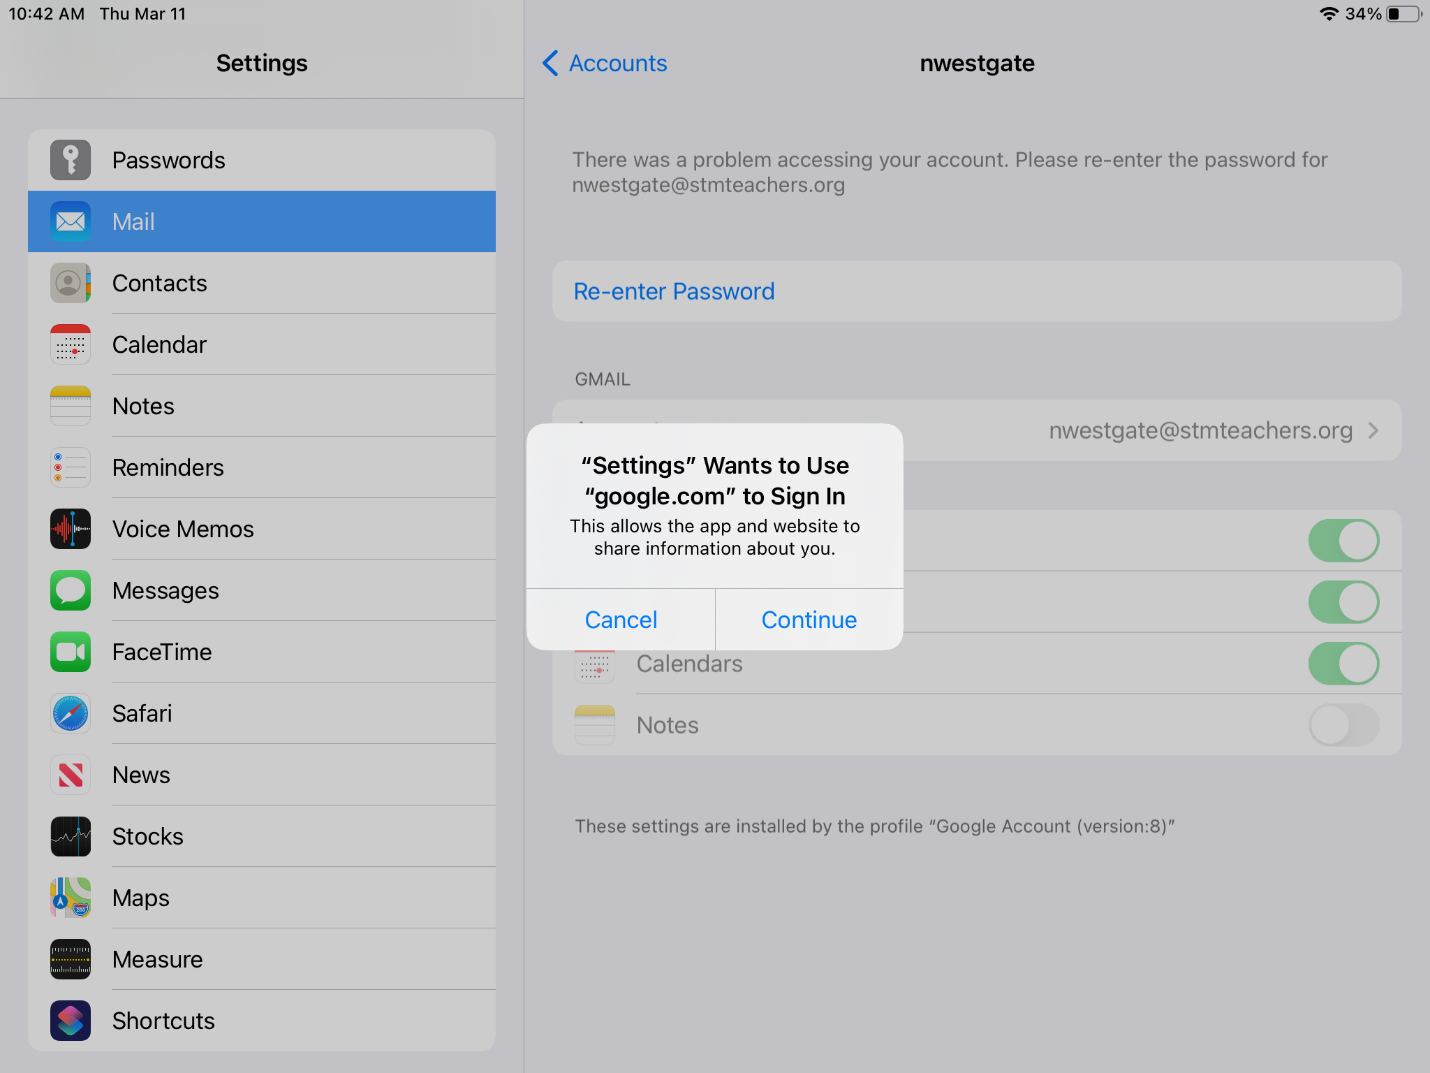Continue to sign in with google.com
1430x1073 pixels.
809,620
